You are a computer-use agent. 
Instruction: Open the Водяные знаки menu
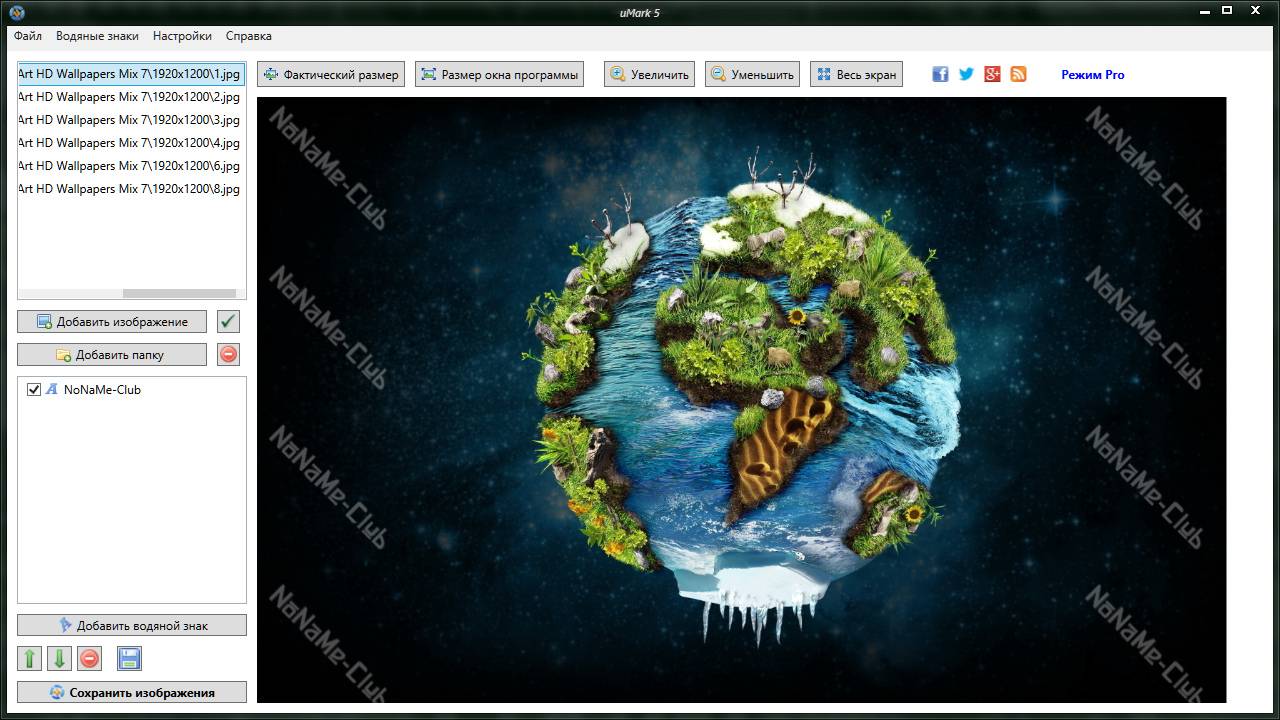tap(97, 36)
